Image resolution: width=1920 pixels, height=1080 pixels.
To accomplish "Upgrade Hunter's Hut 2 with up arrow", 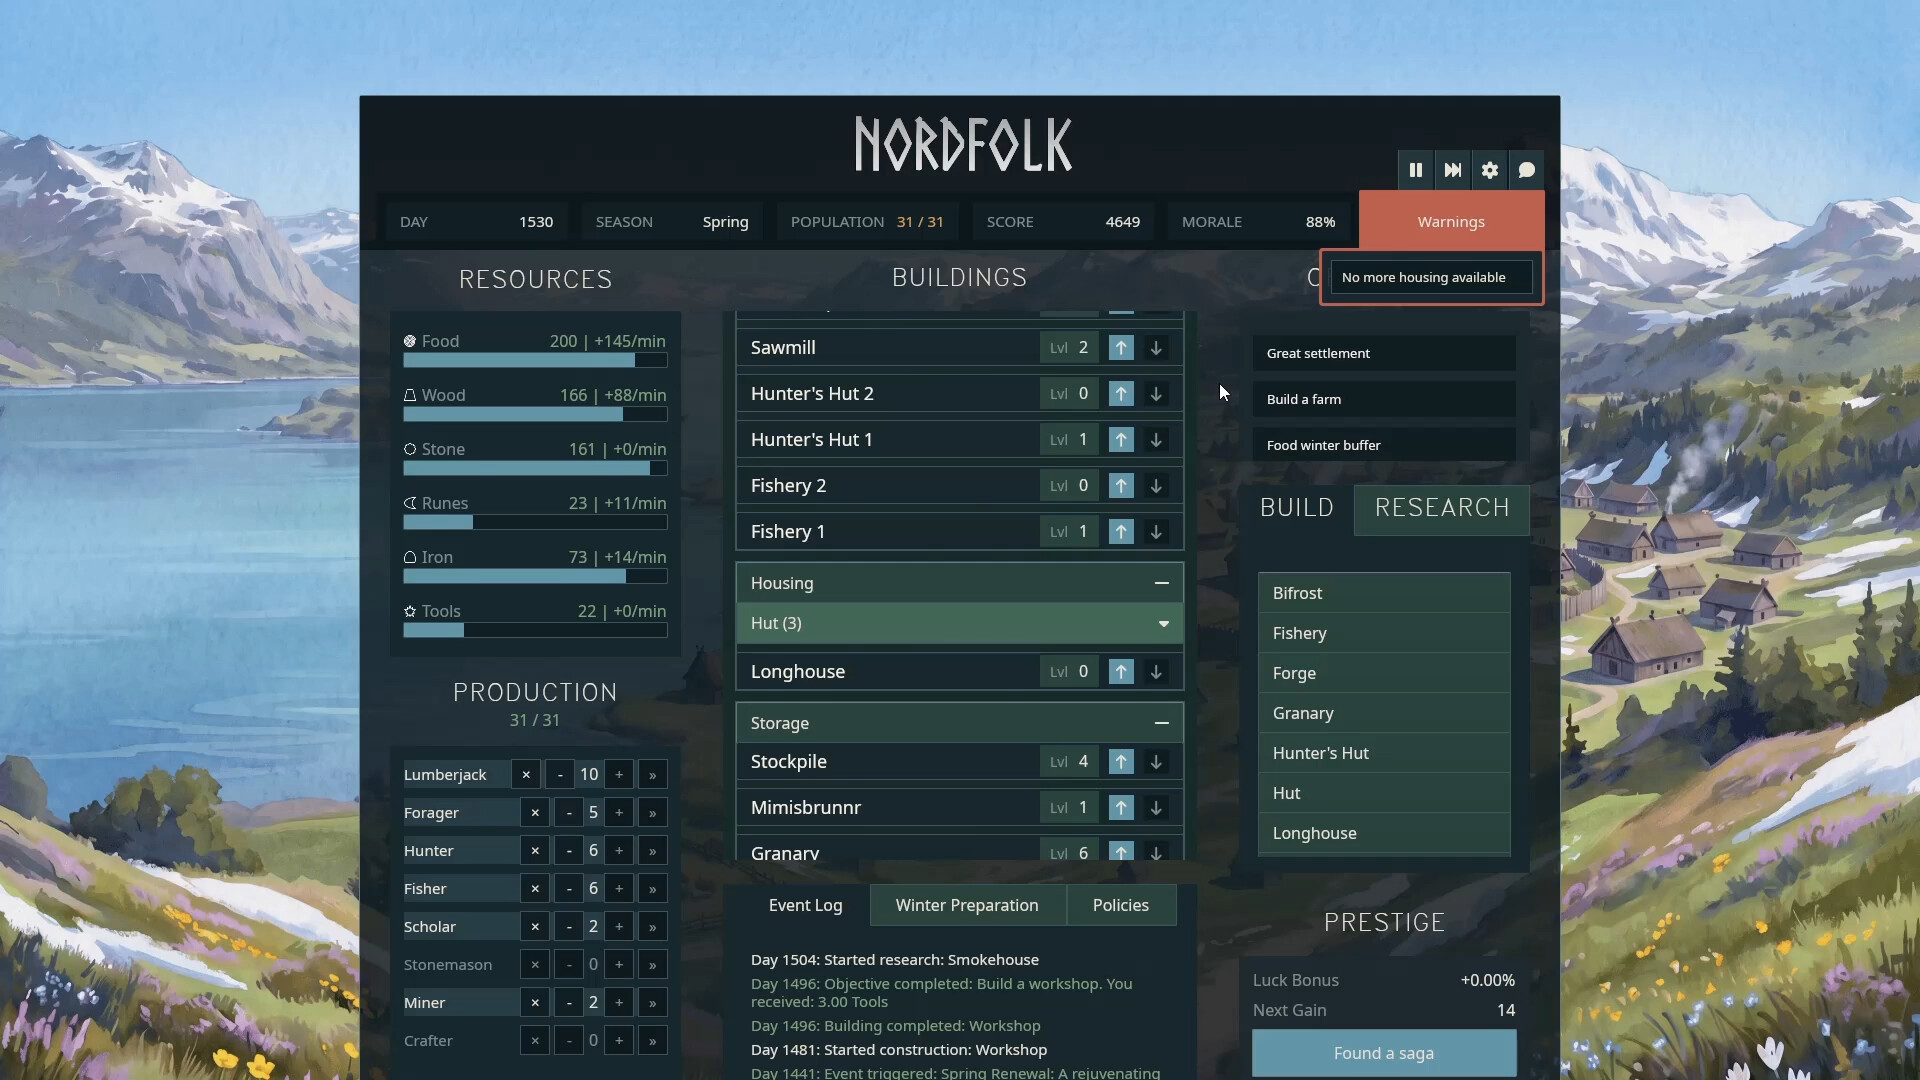I will tap(1121, 394).
